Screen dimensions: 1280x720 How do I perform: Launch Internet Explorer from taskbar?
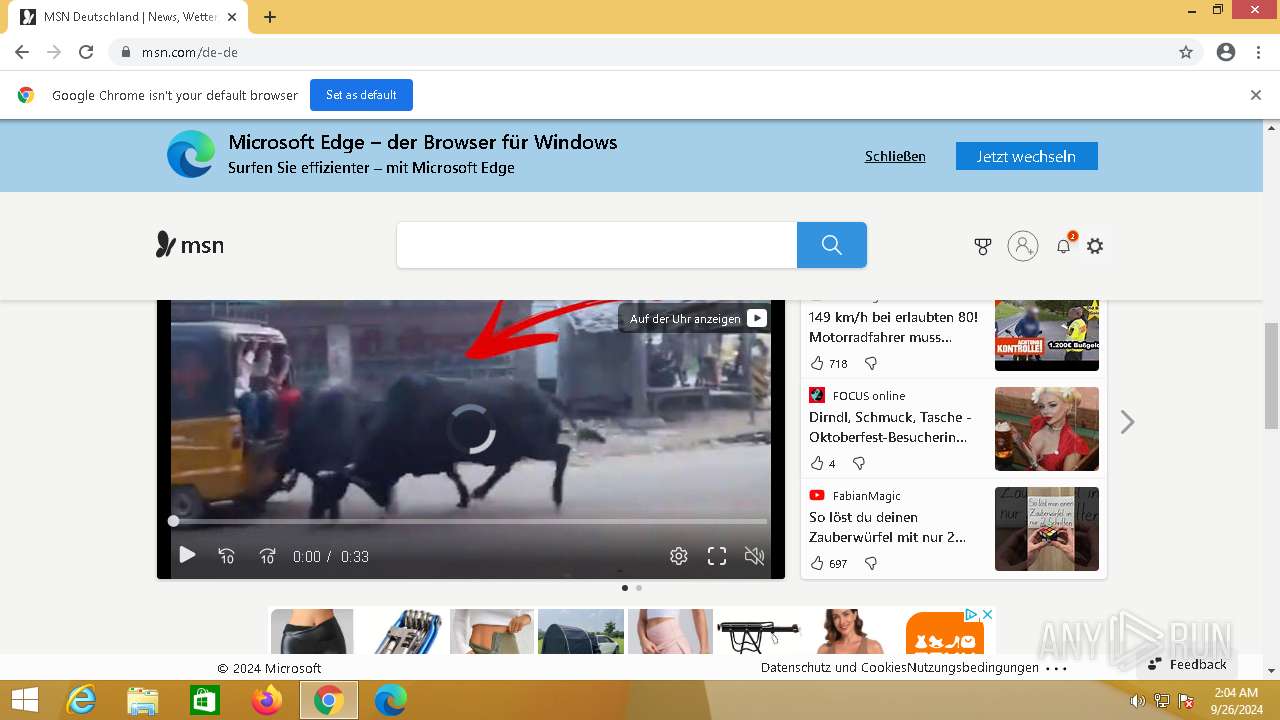81,701
